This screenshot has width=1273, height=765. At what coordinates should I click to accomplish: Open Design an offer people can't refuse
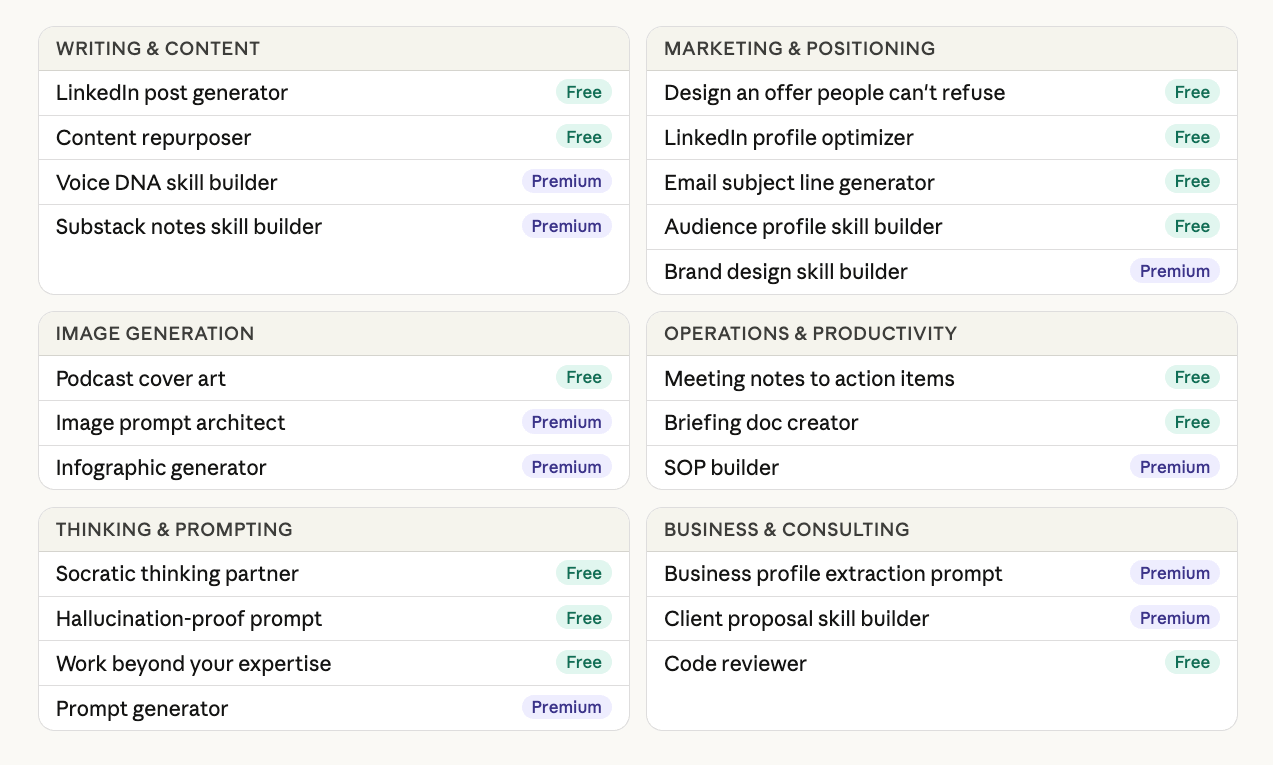click(942, 93)
